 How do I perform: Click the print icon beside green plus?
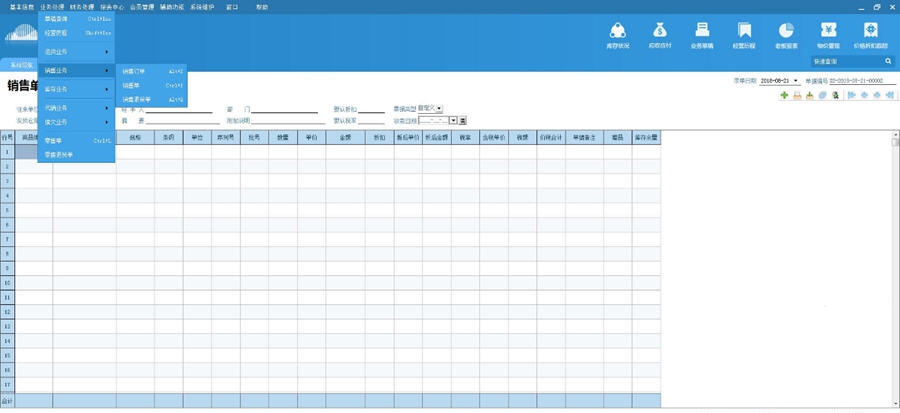797,96
